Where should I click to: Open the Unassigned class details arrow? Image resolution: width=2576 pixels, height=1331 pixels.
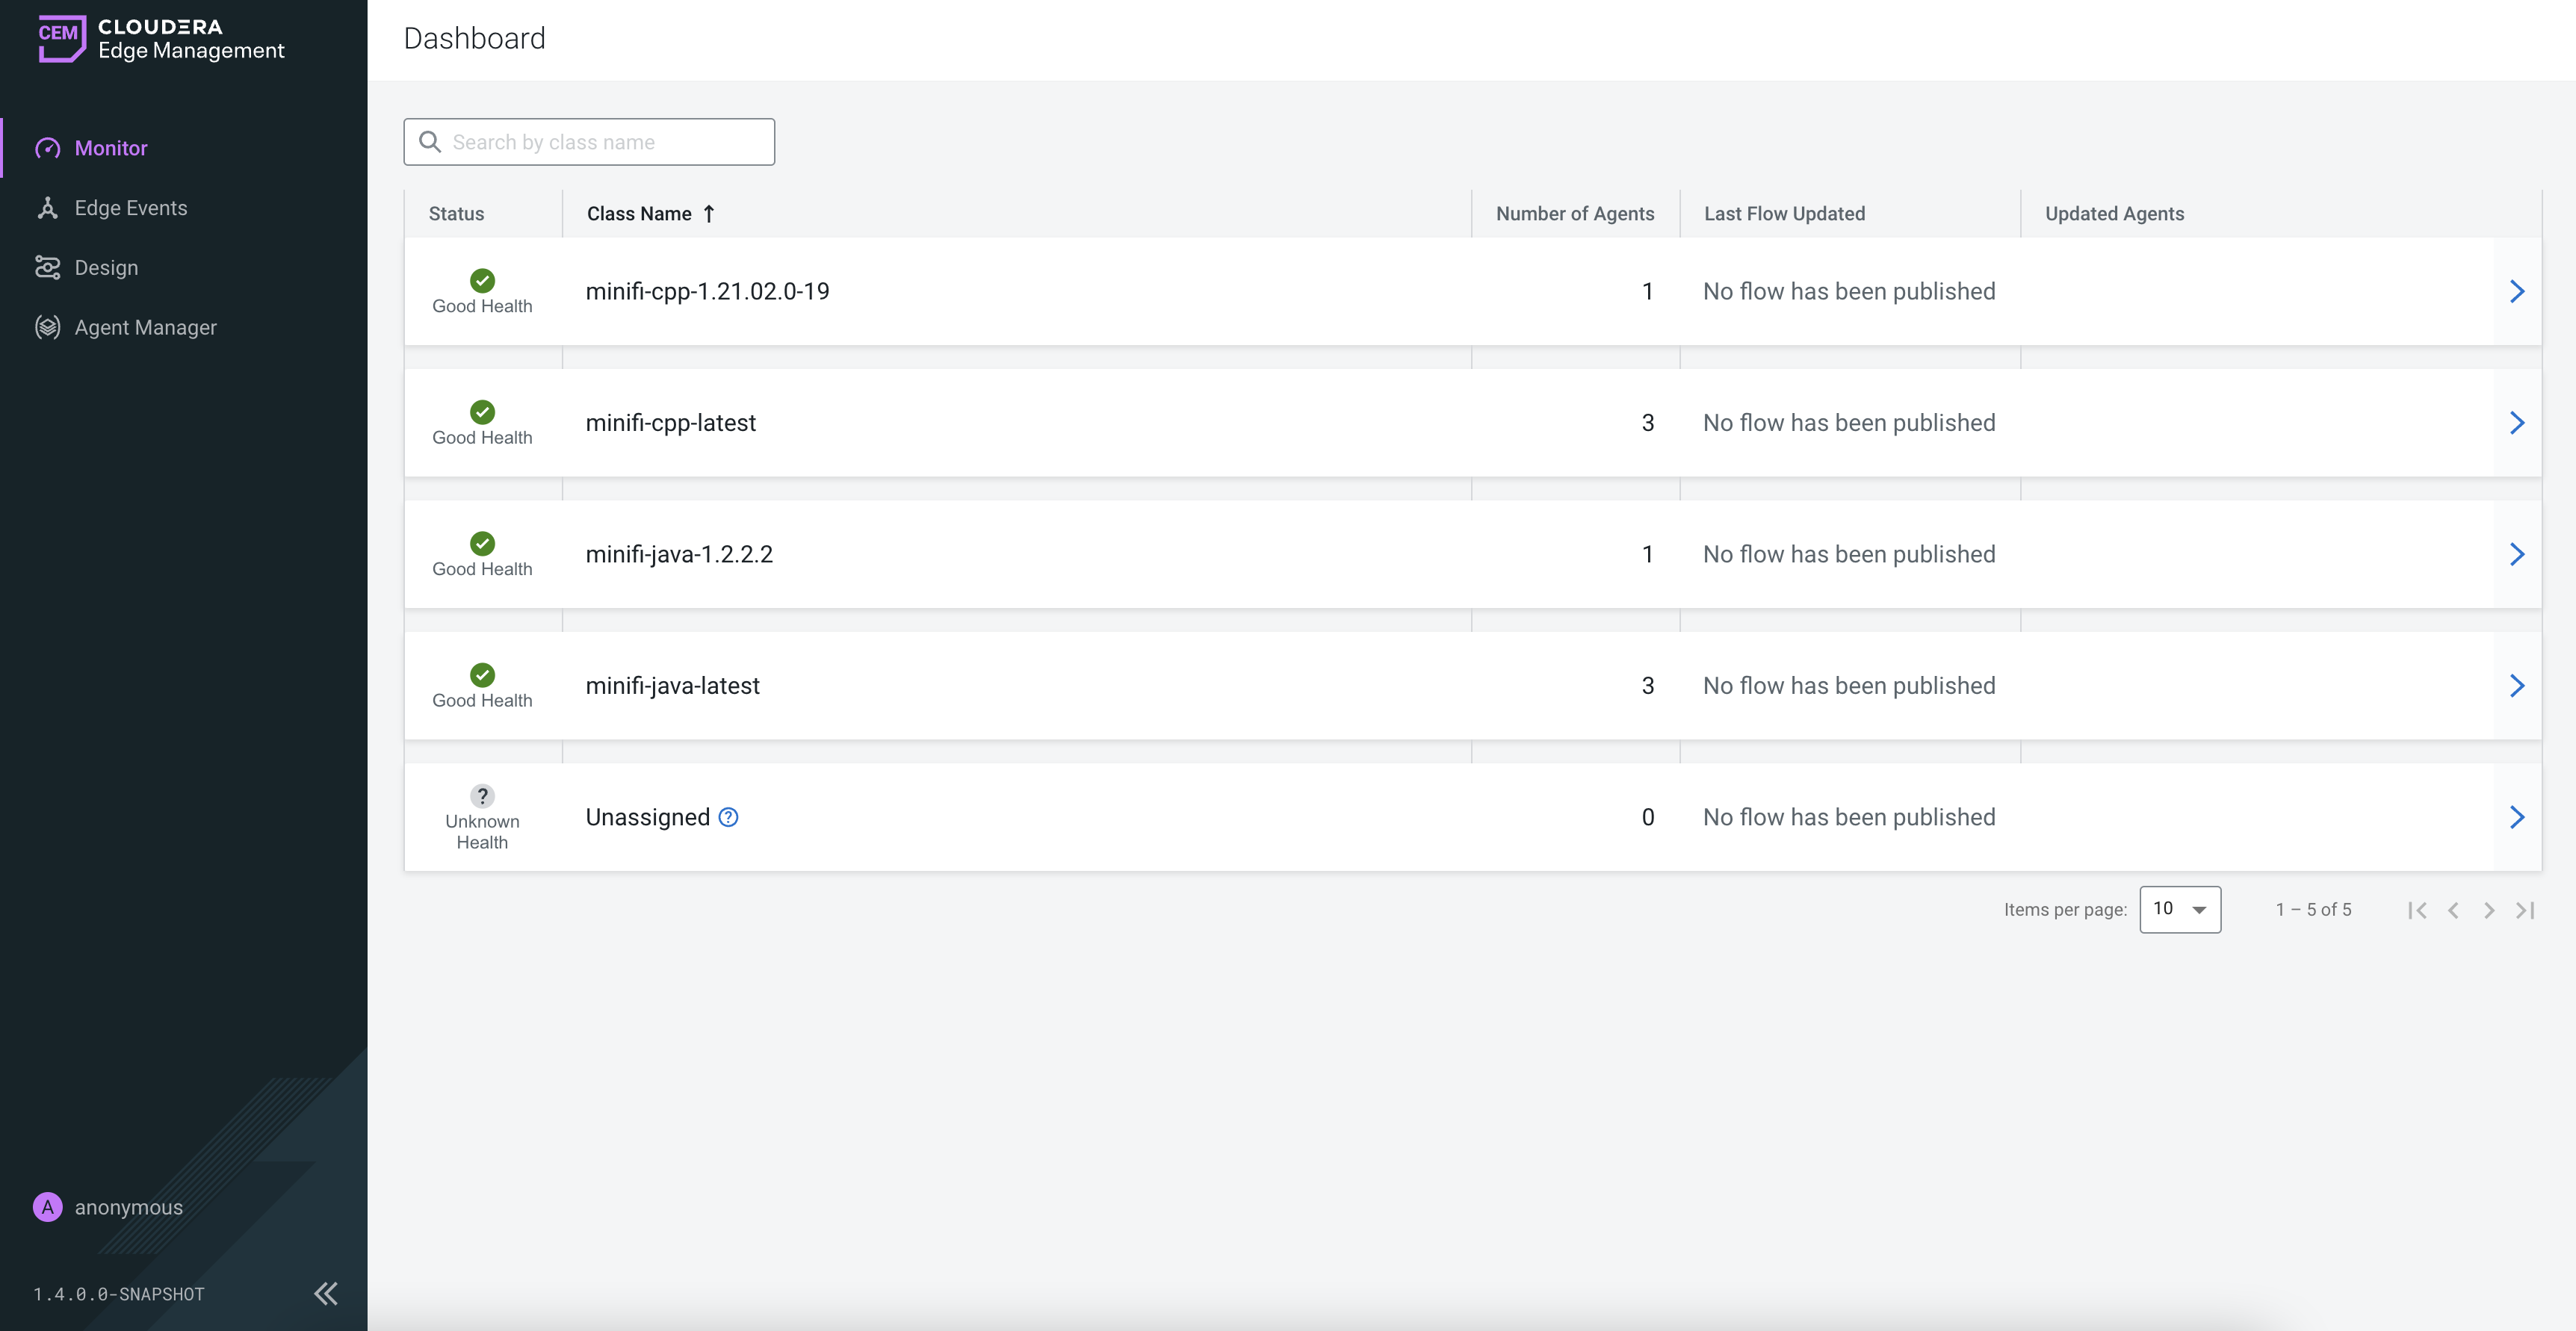pyautogui.click(x=2516, y=817)
